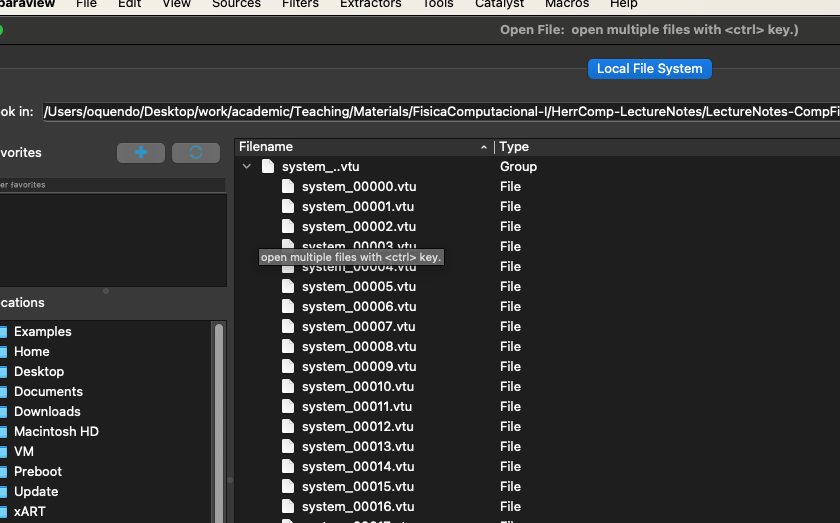Click the group file icon for system_..vtu

[x=268, y=167]
